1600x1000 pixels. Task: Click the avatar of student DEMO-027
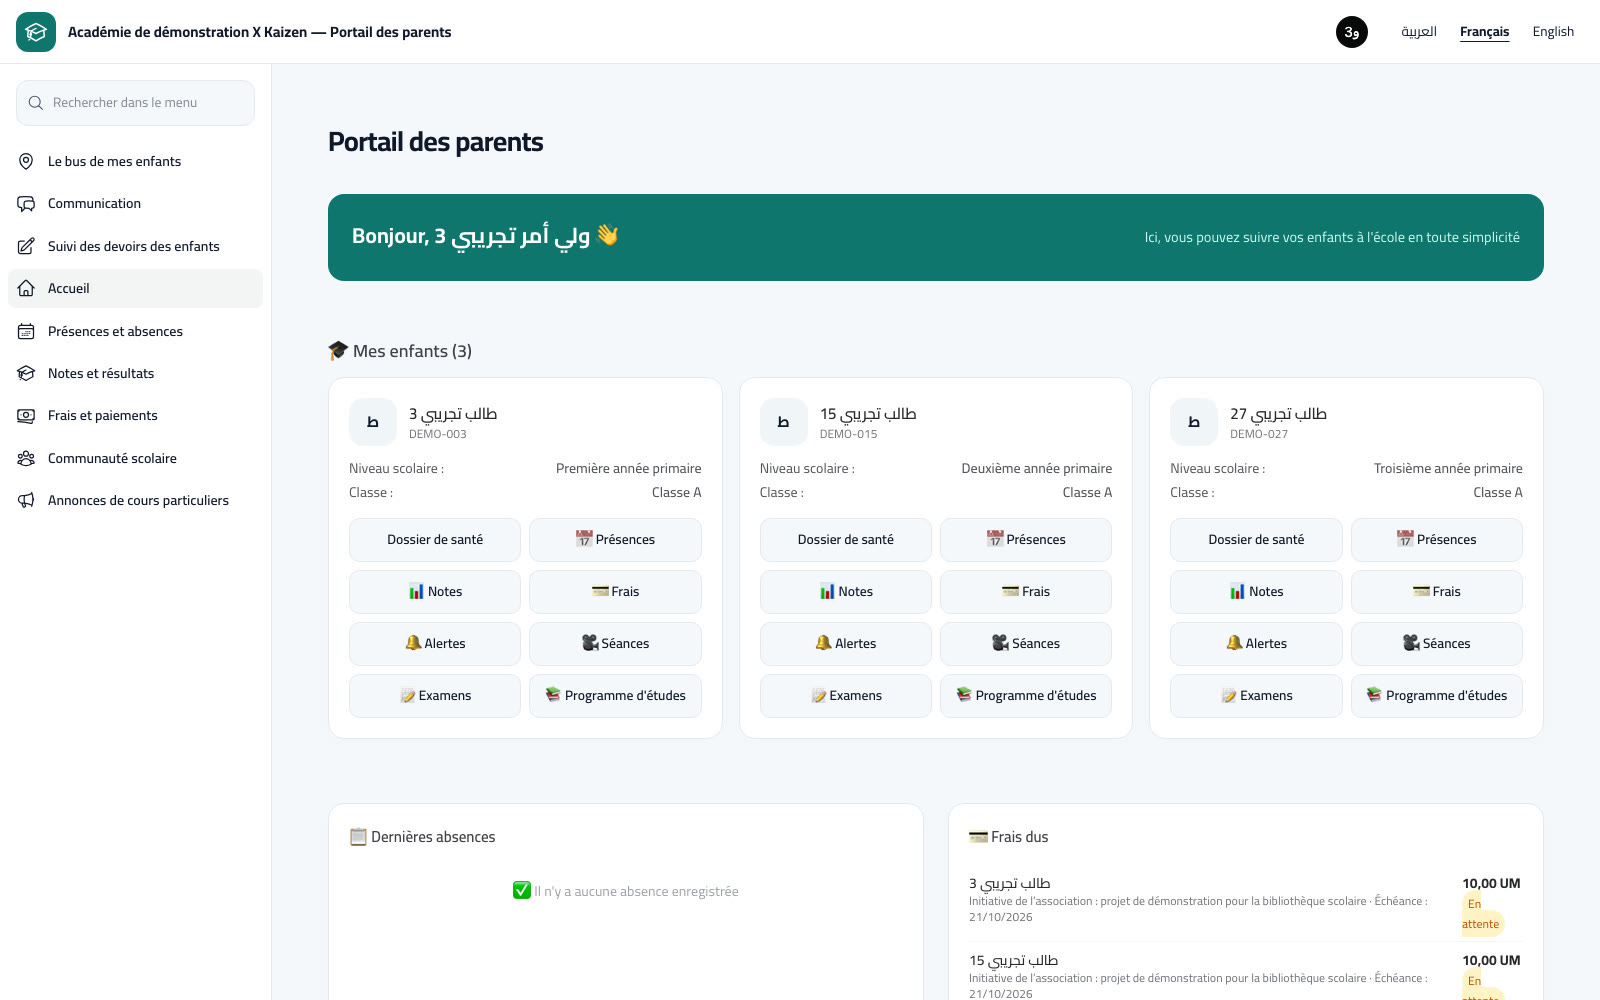[x=1194, y=422]
